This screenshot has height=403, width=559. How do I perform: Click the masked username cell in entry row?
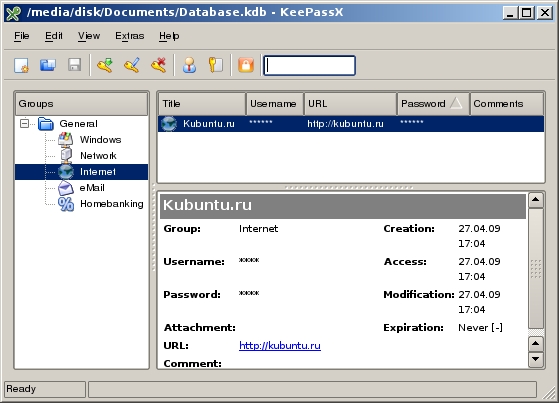(x=261, y=123)
